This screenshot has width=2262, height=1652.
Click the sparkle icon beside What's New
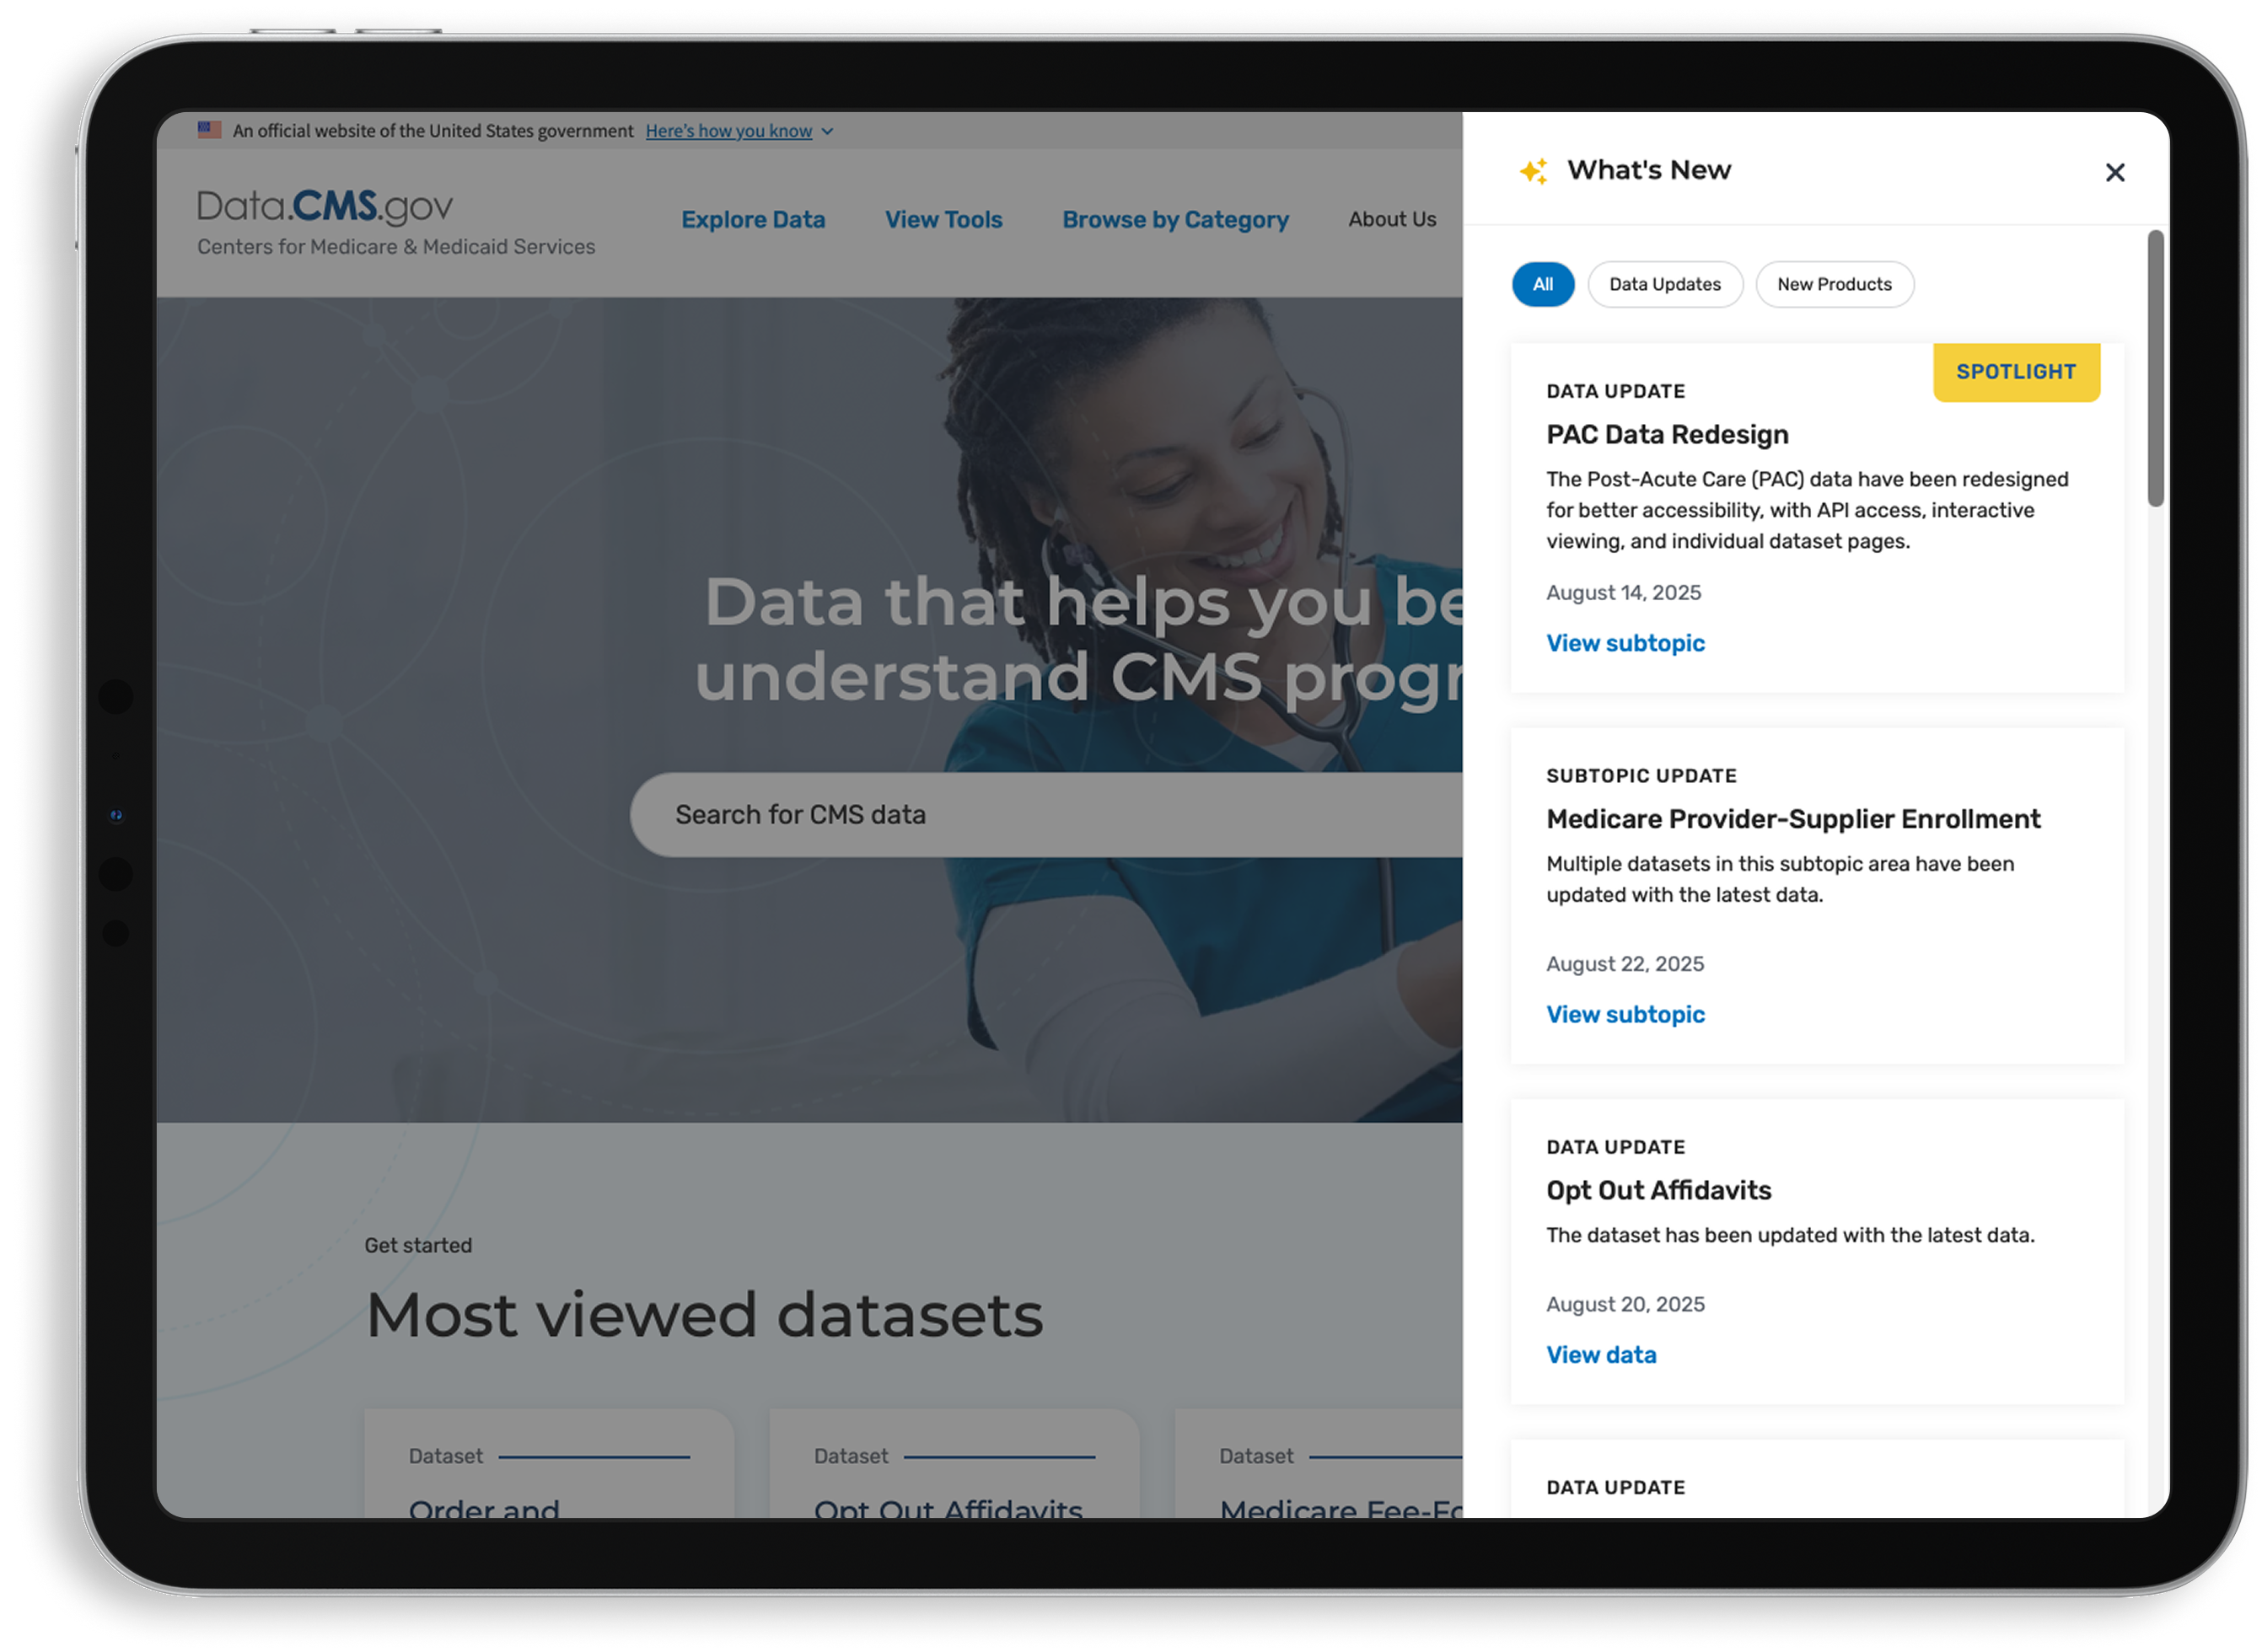coord(1534,171)
